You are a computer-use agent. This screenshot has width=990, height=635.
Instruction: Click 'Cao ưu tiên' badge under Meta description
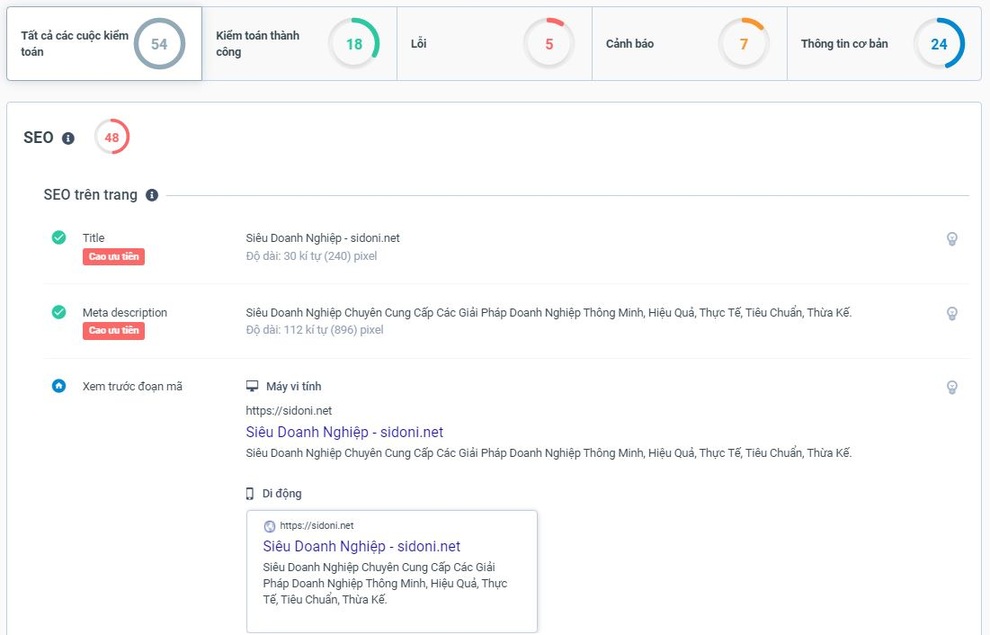114,331
